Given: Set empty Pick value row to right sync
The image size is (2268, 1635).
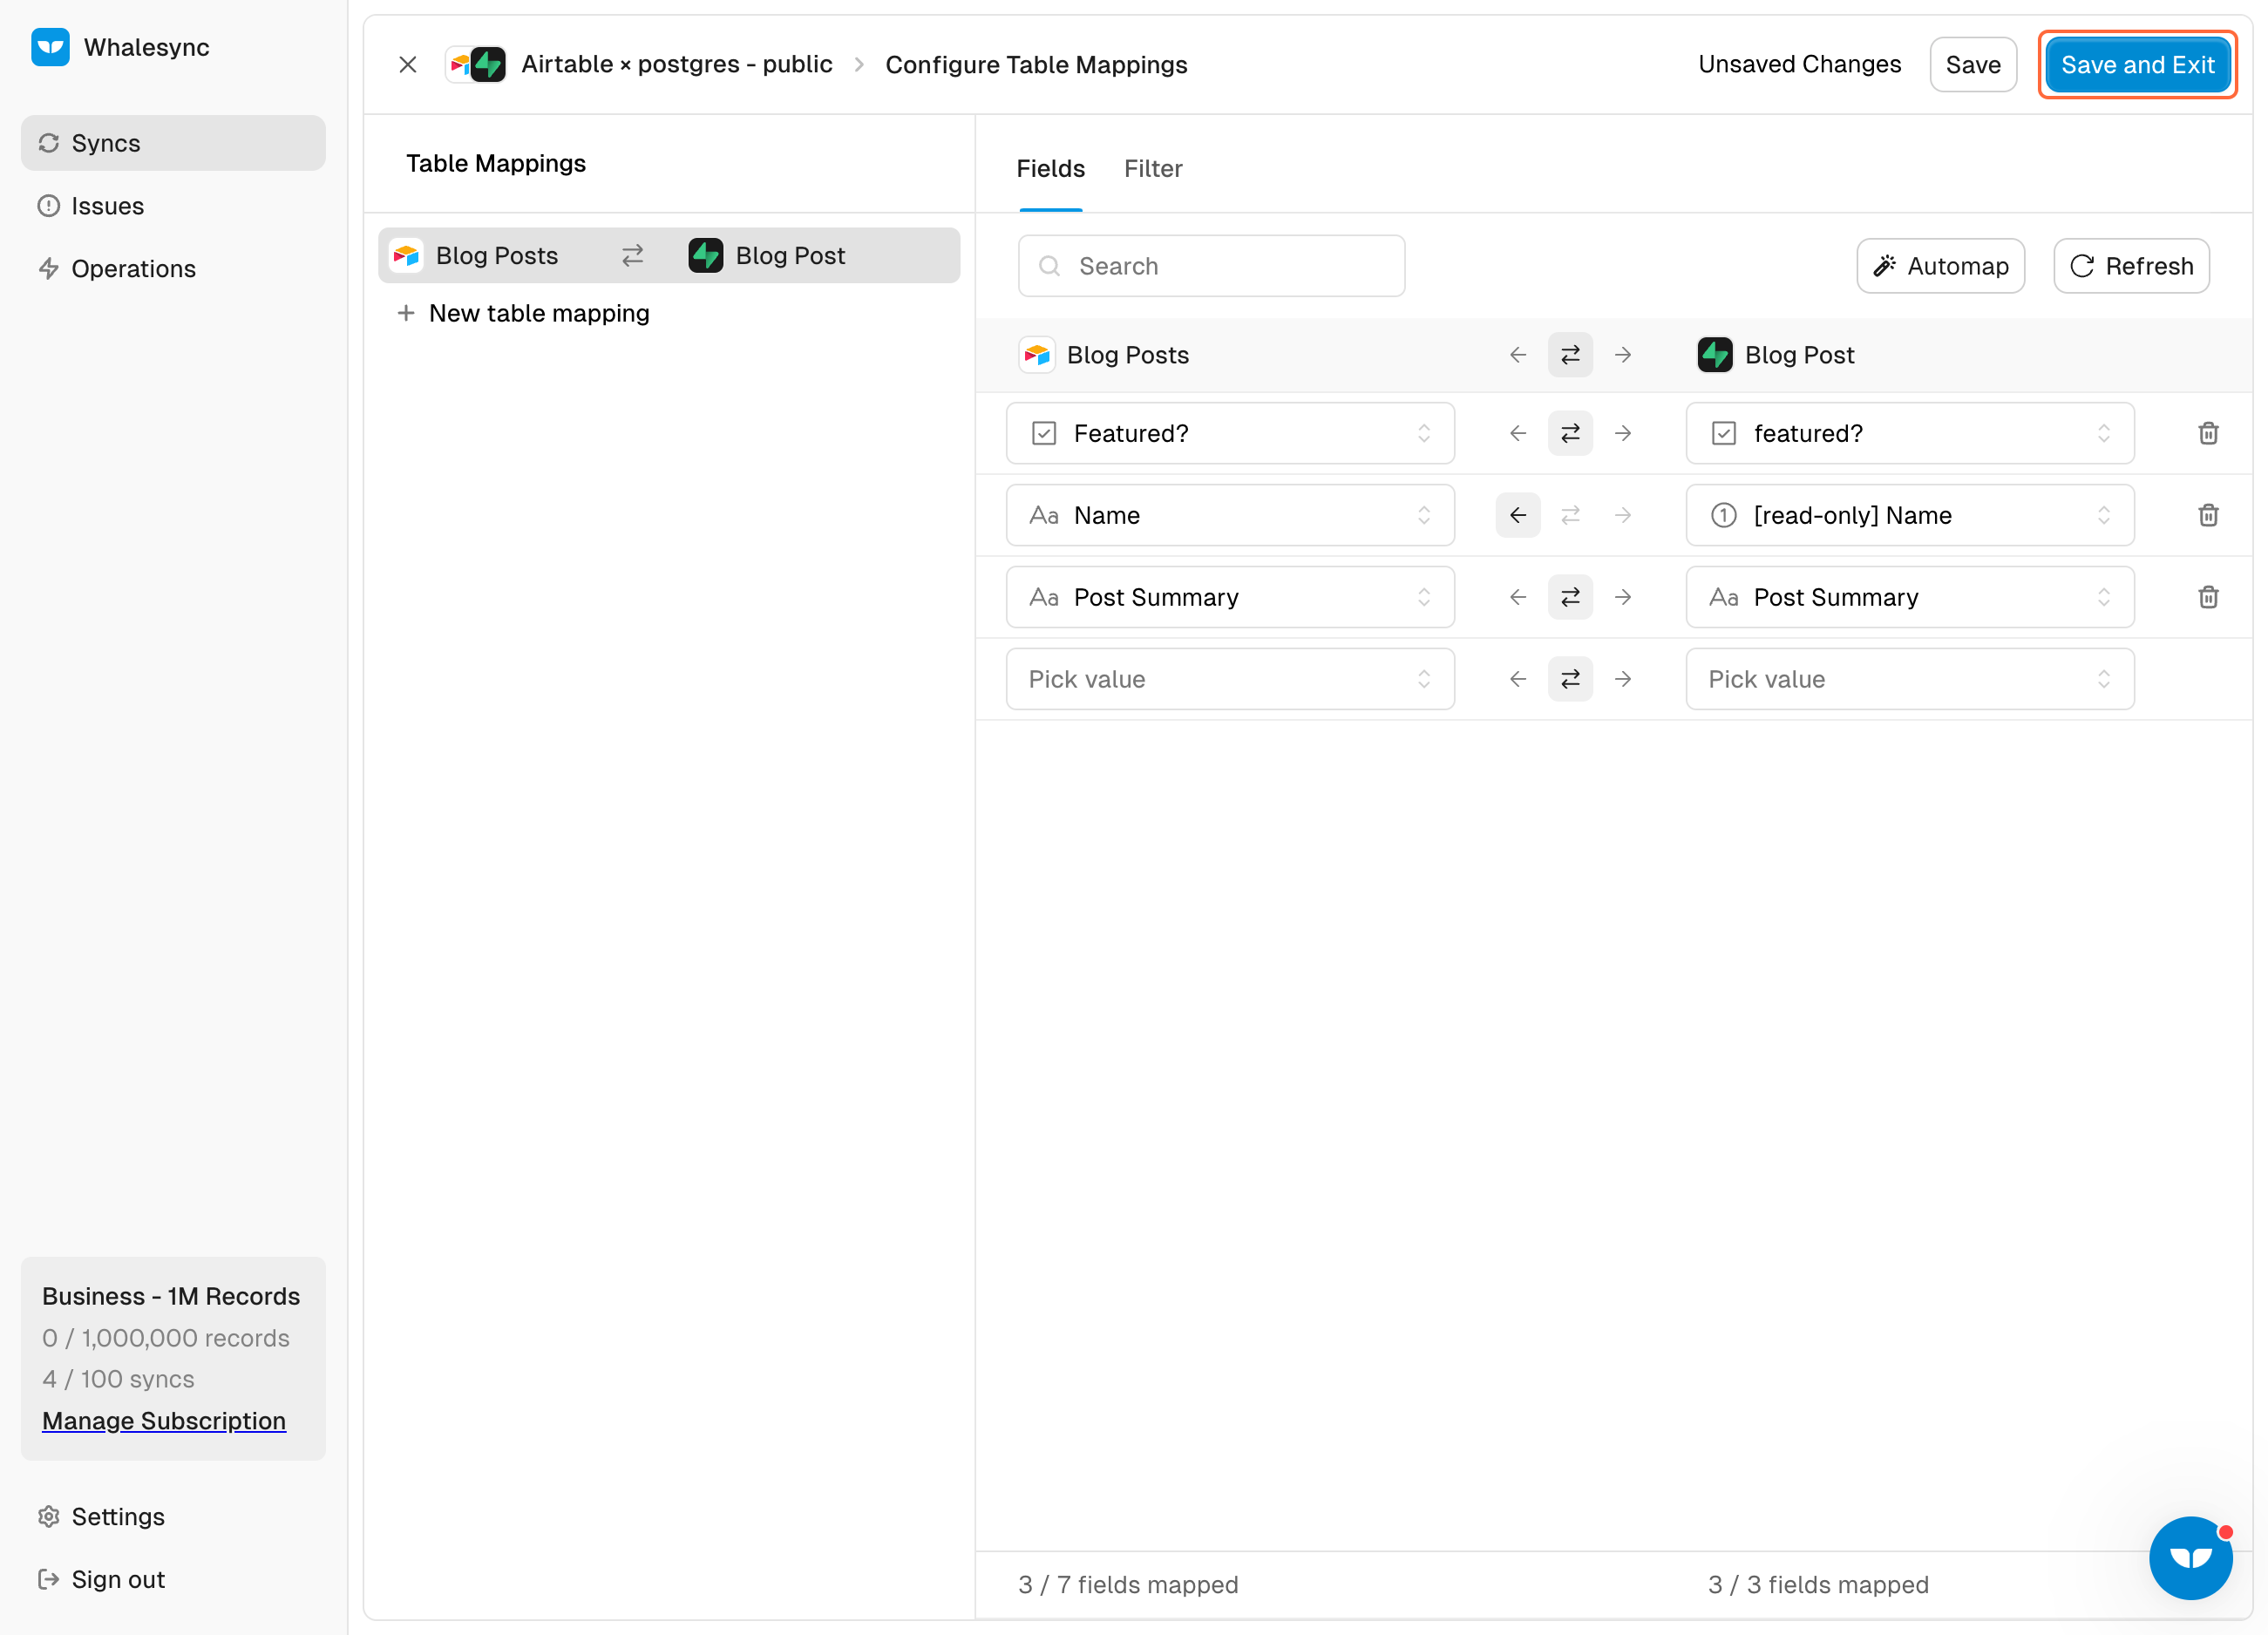Looking at the screenshot, I should (x=1623, y=679).
